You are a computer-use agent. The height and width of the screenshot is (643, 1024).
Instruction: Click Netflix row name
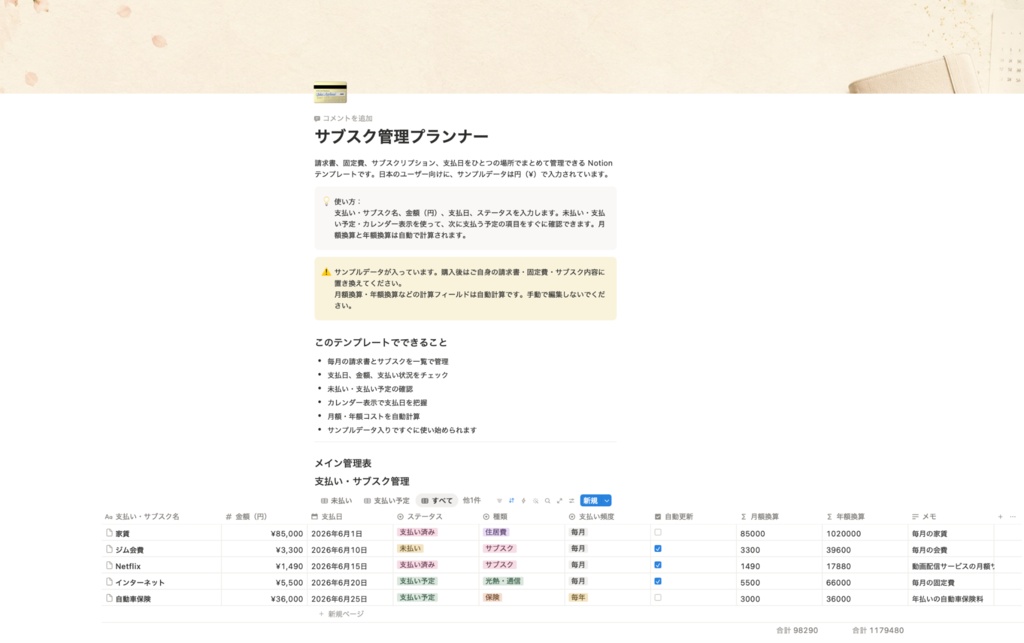[x=128, y=566]
